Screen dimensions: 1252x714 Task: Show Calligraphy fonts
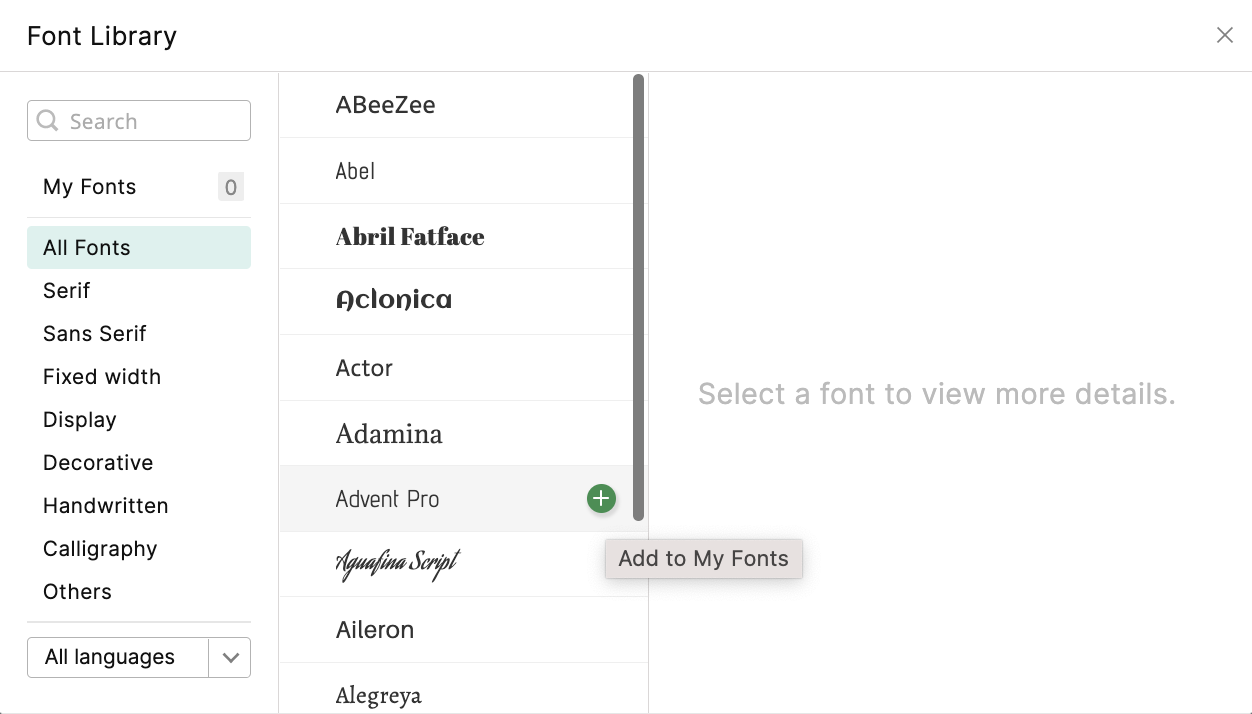tap(100, 549)
